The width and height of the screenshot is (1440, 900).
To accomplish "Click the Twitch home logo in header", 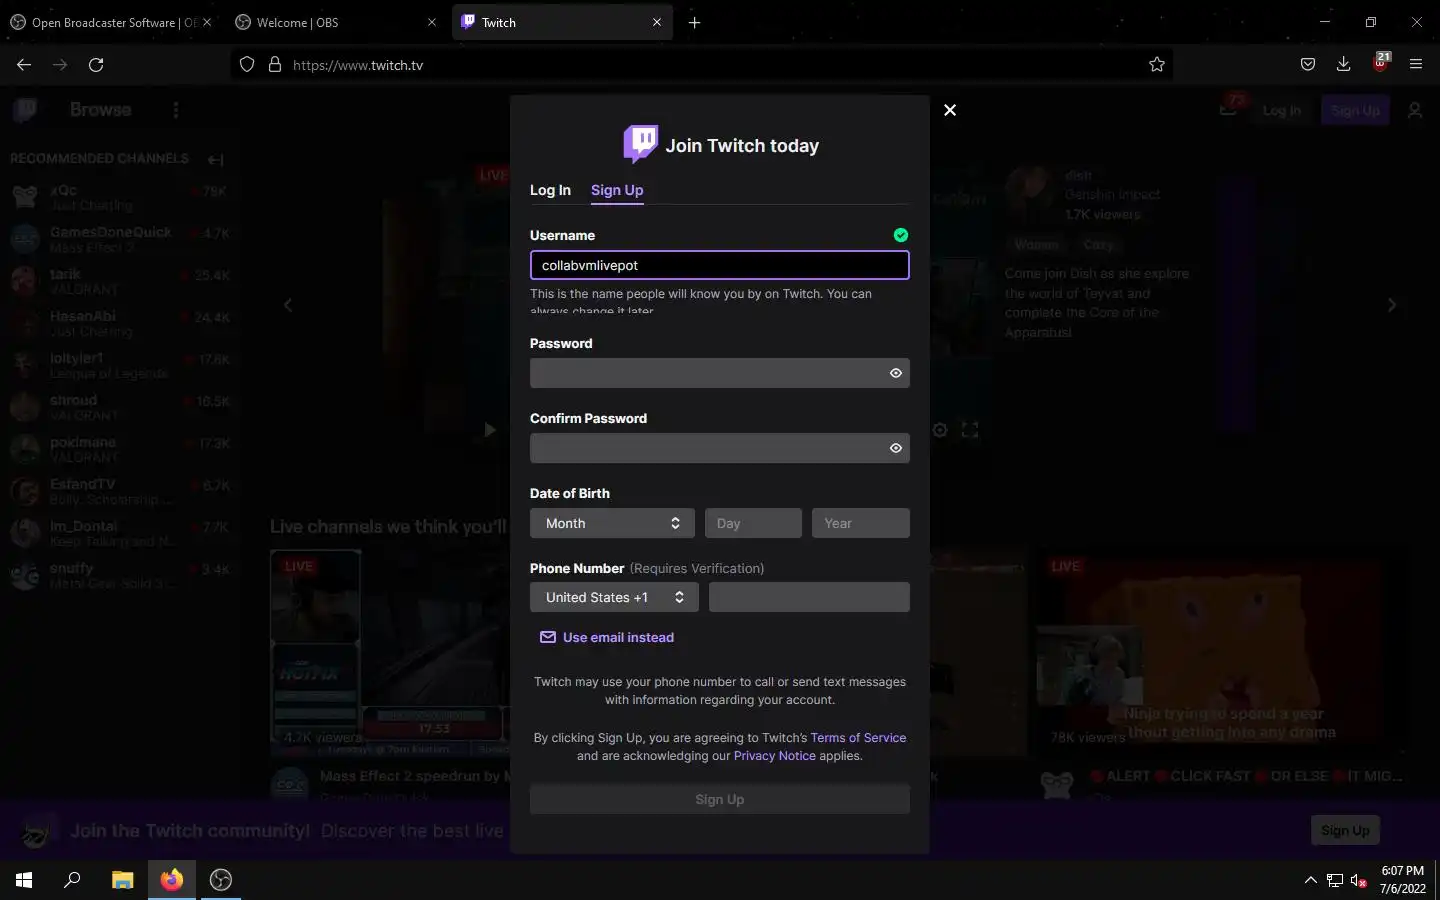I will (26, 110).
